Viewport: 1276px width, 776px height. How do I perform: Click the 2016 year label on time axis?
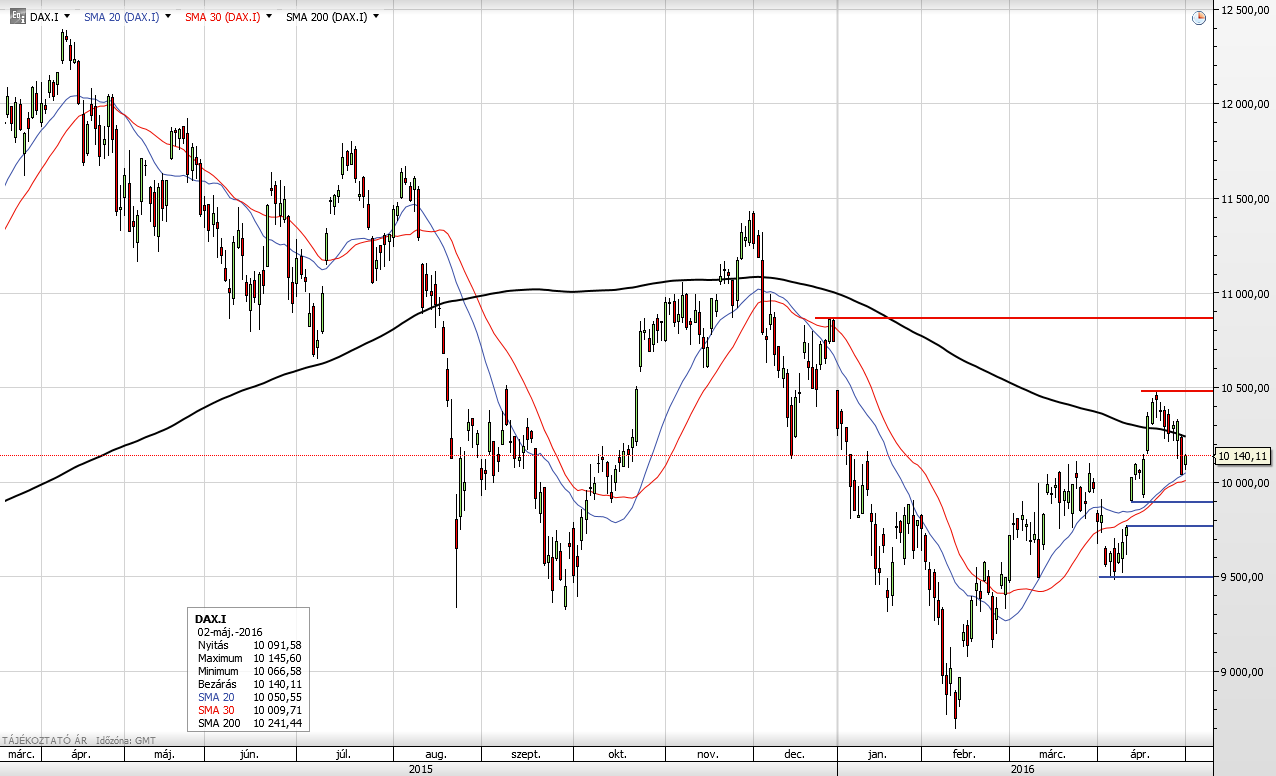(1022, 769)
